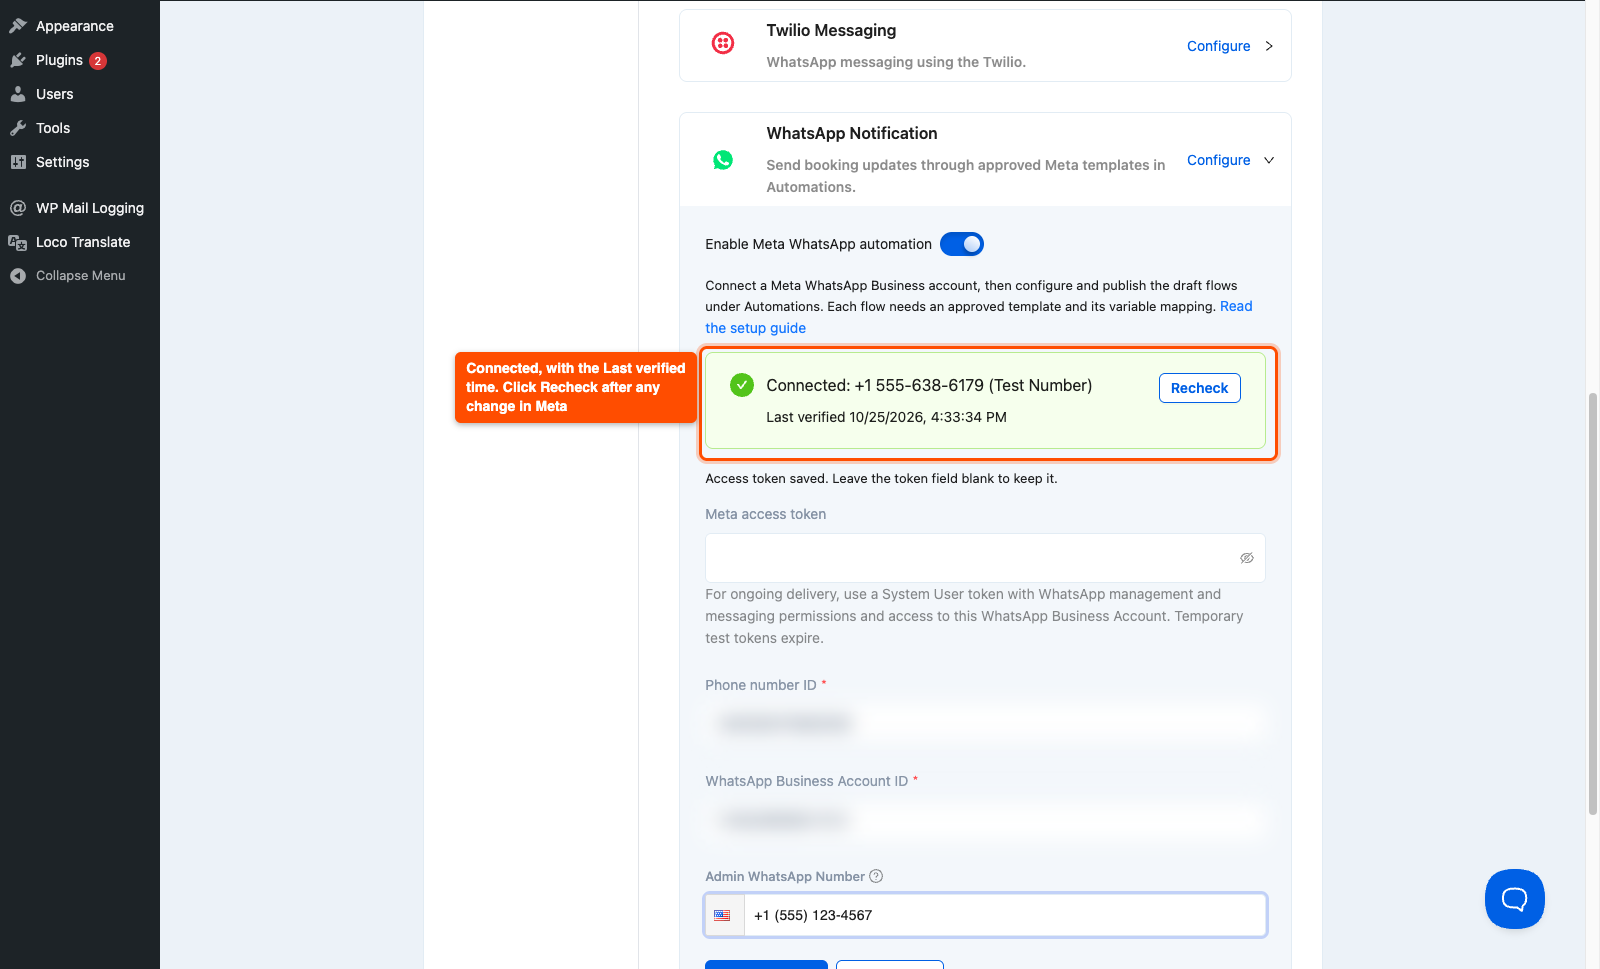Click the Plugins plug icon
This screenshot has width=1600, height=969.
click(x=18, y=60)
